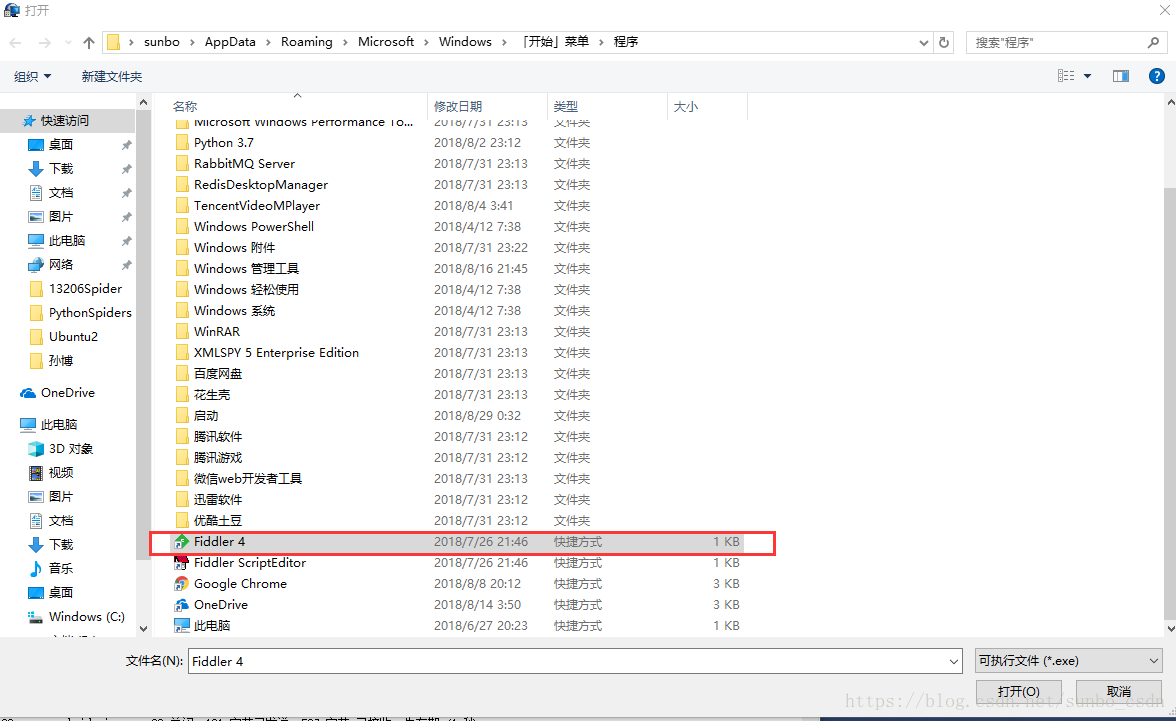Select the TencentVideoMPlayer folder

tap(256, 206)
